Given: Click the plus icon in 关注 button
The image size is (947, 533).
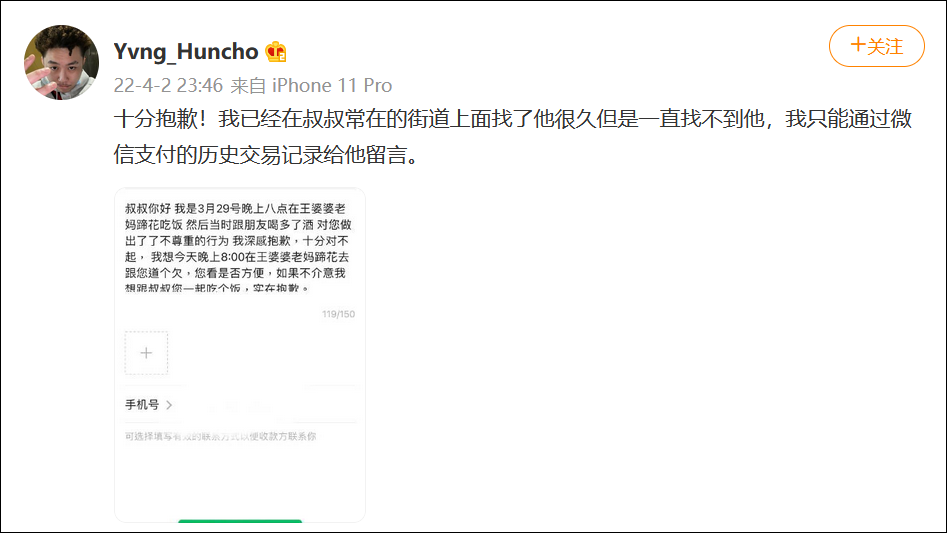Looking at the screenshot, I should [858, 45].
